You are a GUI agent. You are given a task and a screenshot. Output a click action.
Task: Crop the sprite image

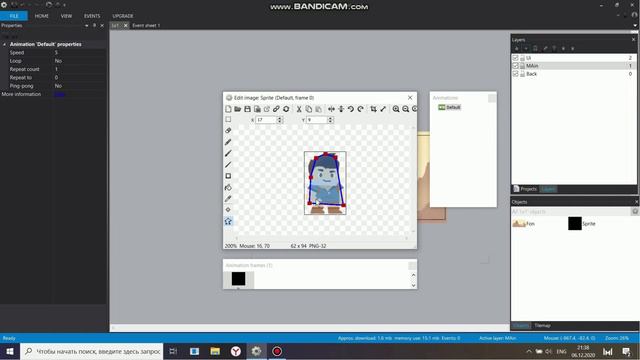[x=373, y=109]
